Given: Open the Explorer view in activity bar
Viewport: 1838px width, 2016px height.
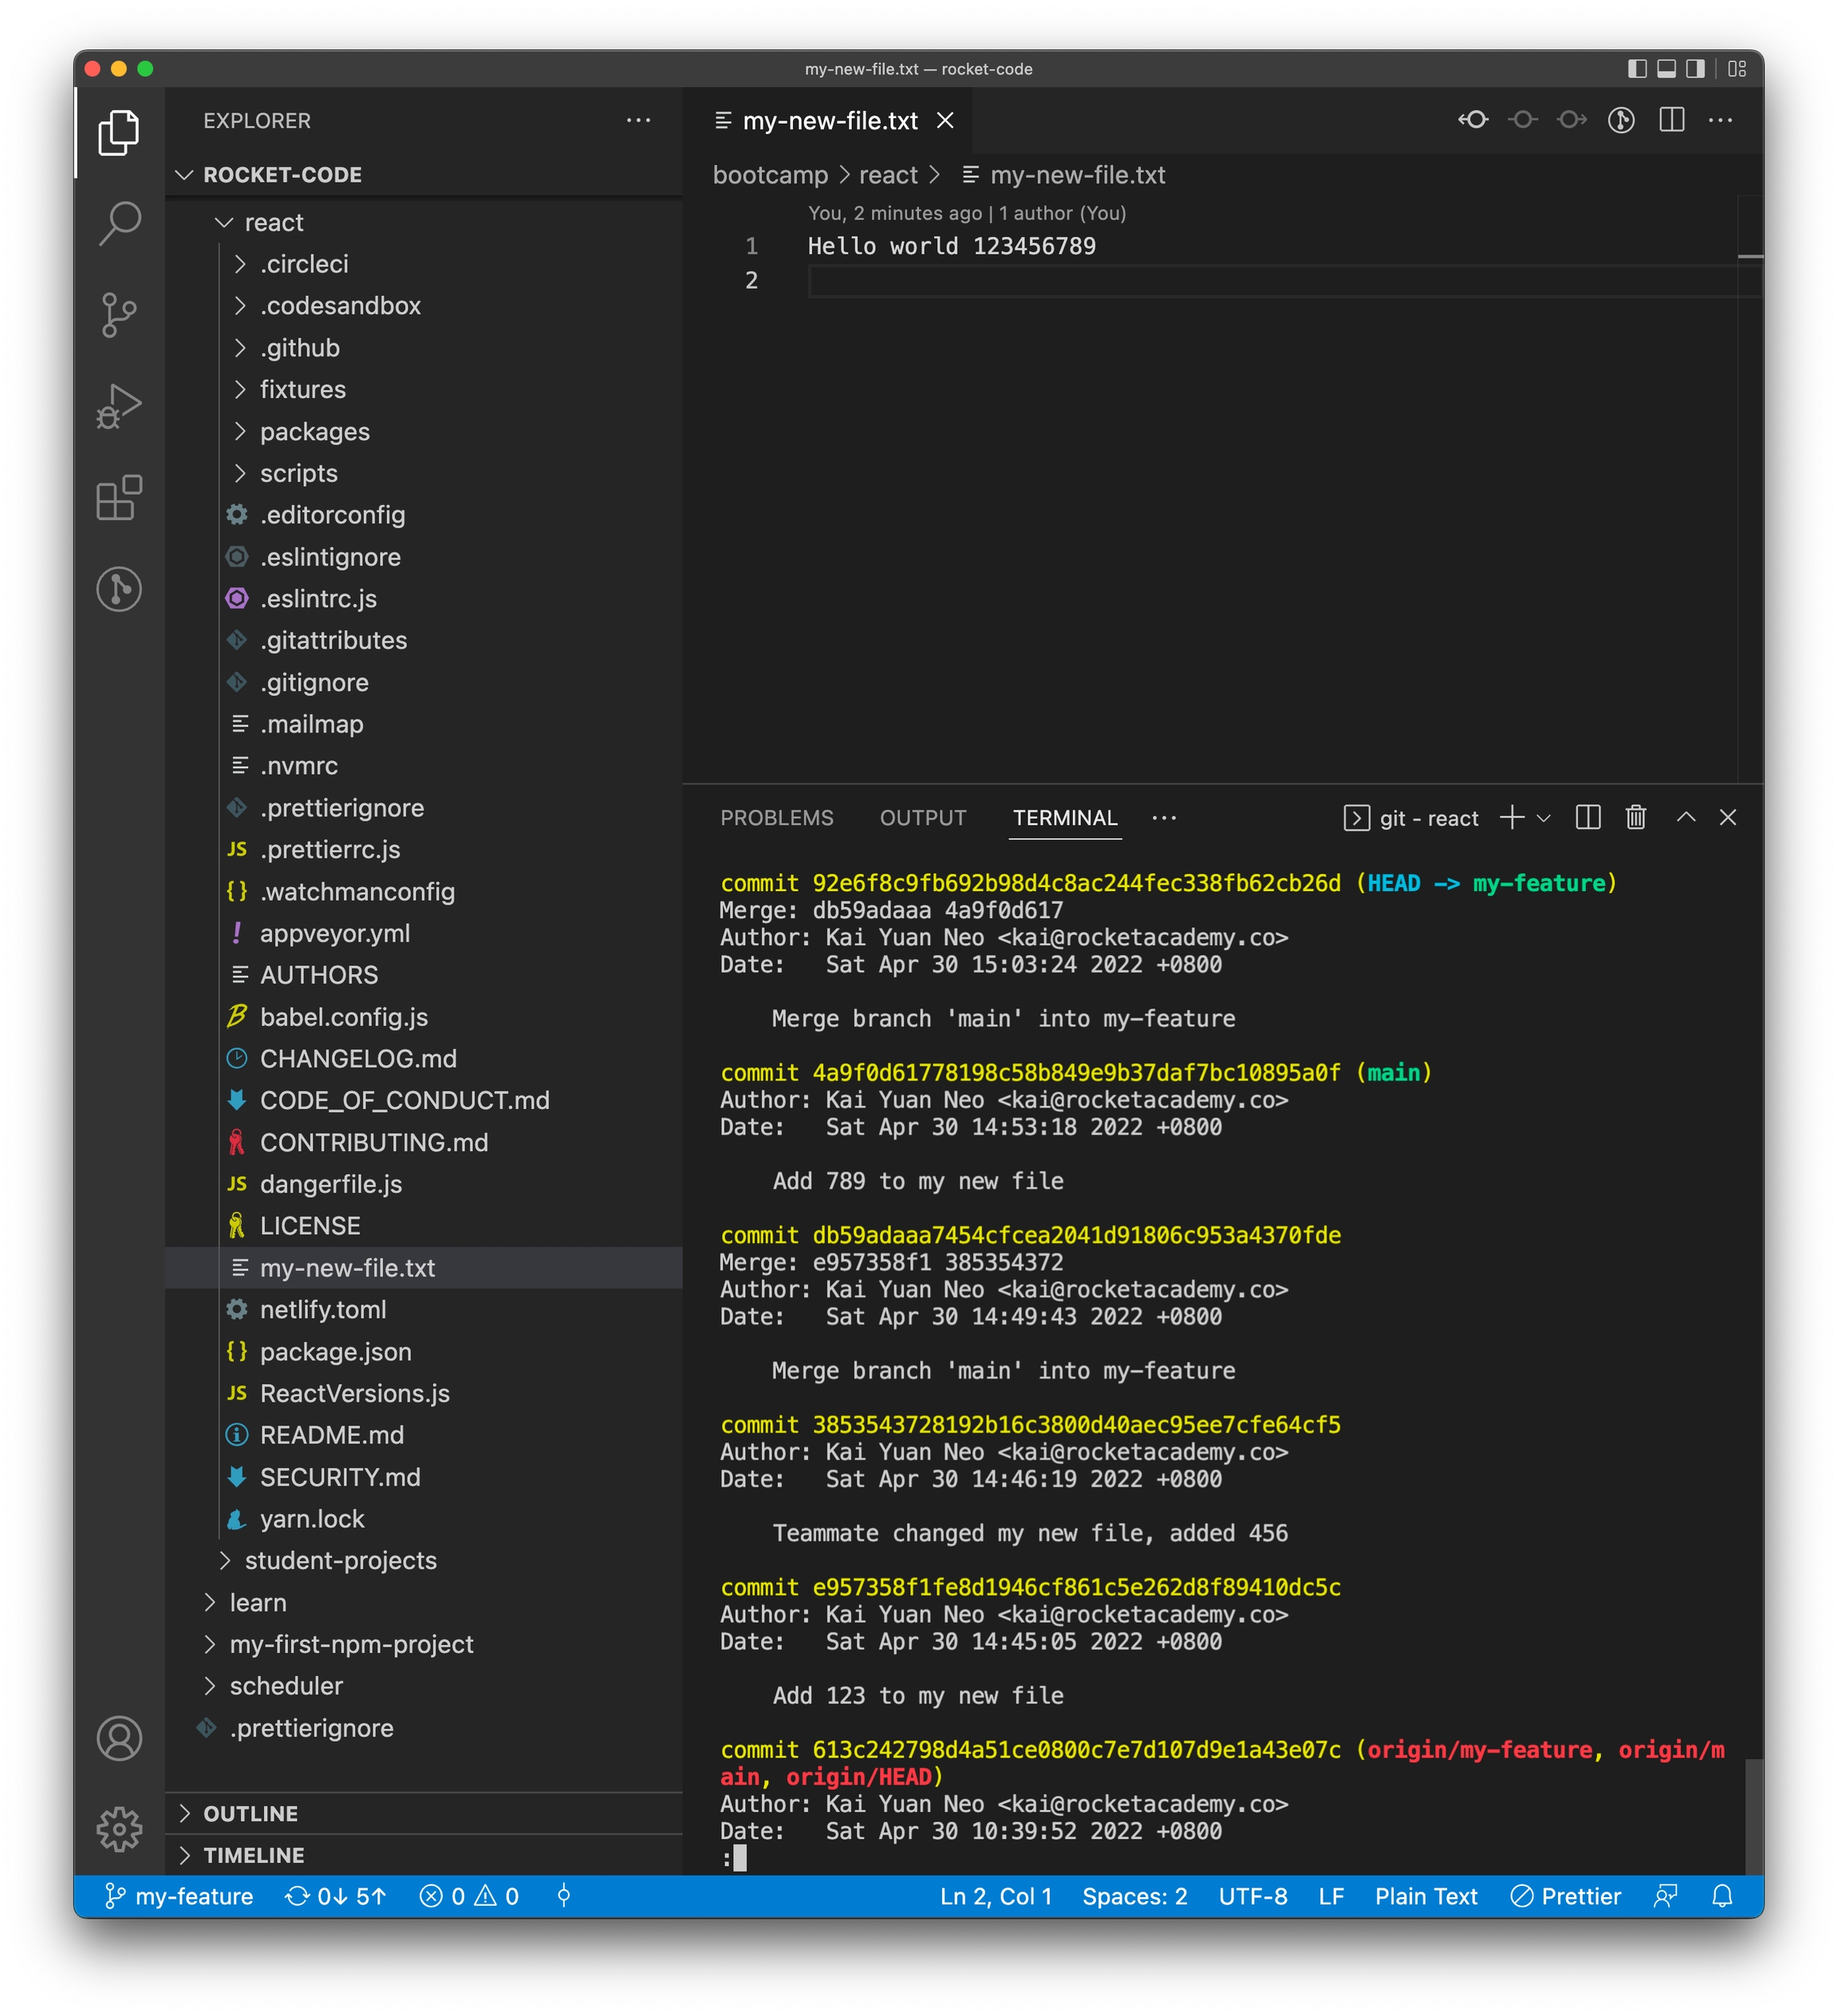Looking at the screenshot, I should click(119, 132).
